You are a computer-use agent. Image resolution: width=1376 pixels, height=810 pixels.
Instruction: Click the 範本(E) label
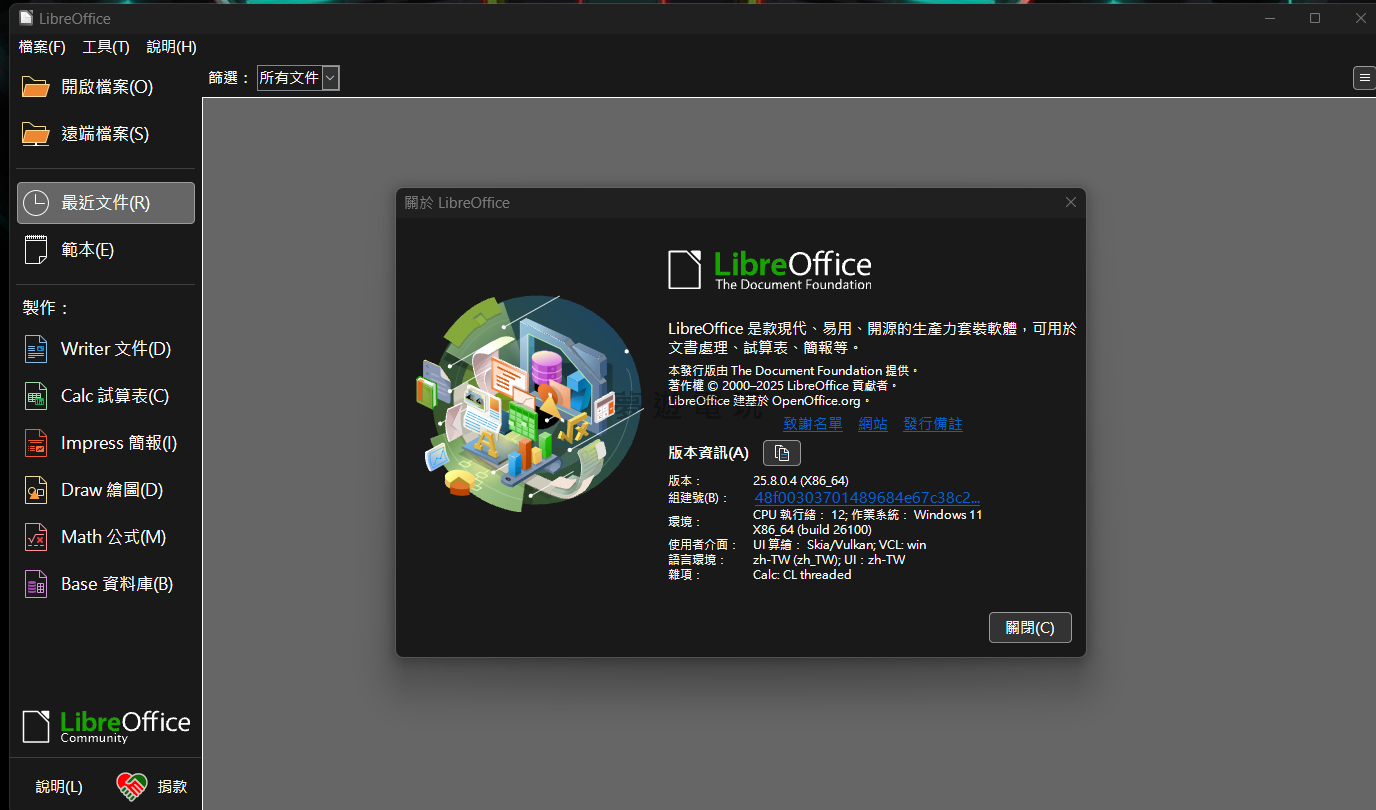(88, 250)
